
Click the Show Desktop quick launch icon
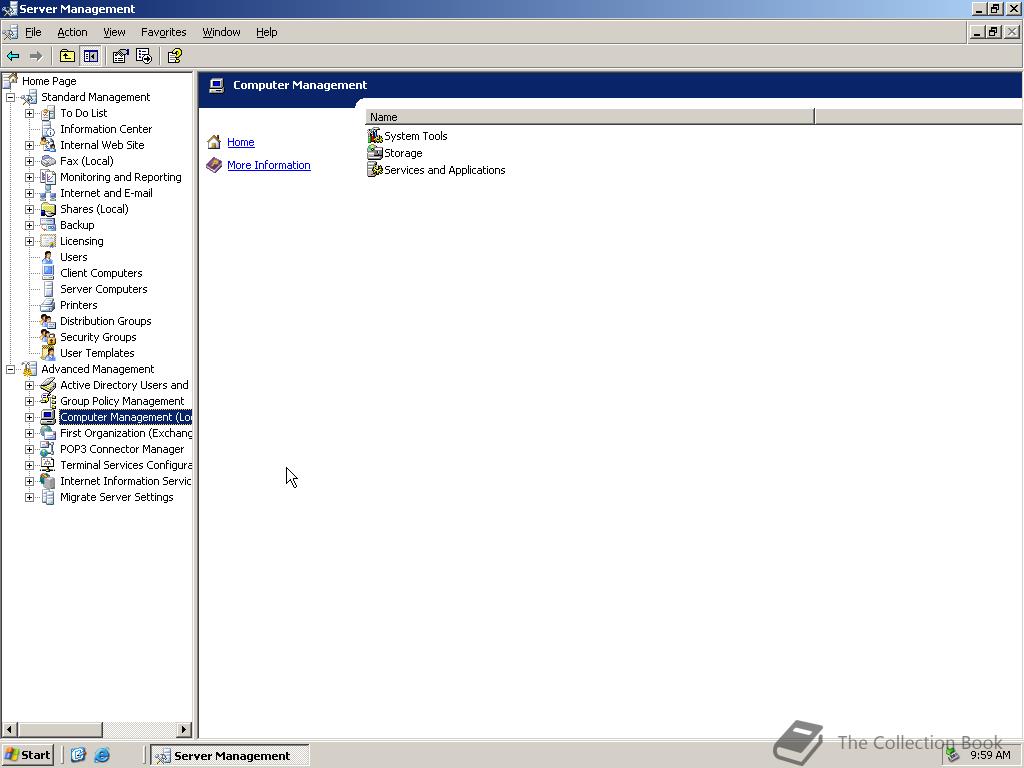[78, 756]
